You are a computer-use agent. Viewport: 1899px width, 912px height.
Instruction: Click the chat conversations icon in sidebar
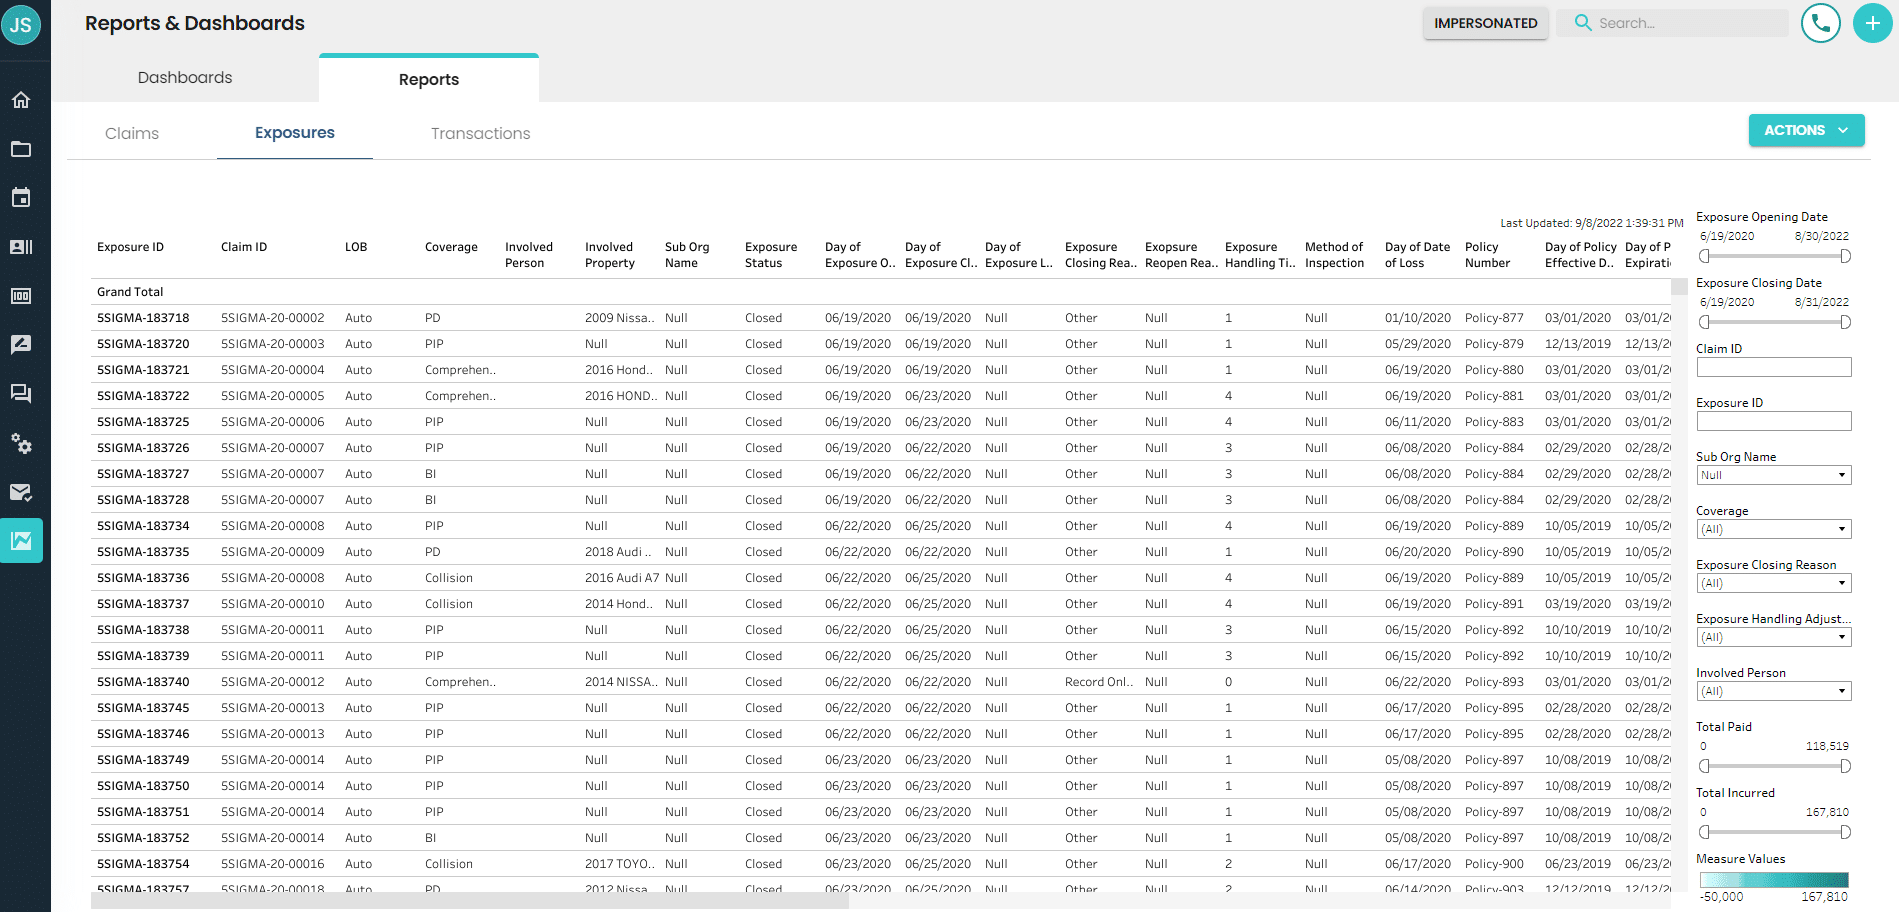21,393
